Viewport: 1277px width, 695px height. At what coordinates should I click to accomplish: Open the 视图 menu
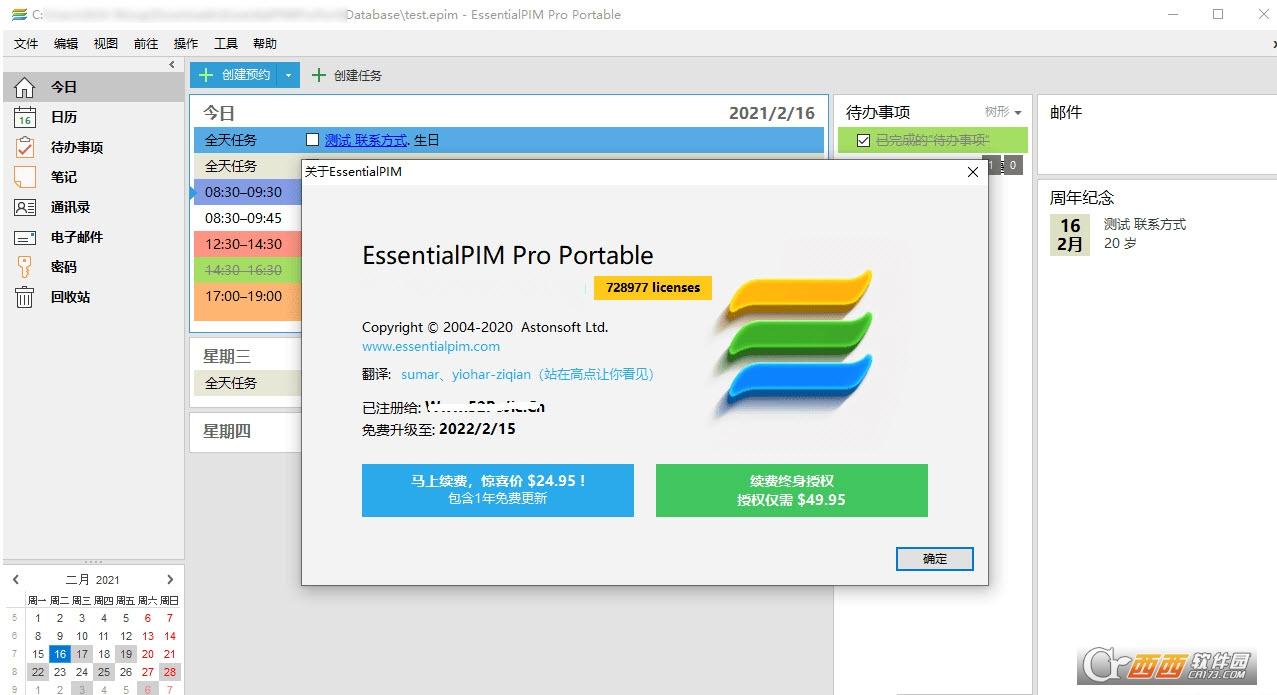pyautogui.click(x=106, y=44)
